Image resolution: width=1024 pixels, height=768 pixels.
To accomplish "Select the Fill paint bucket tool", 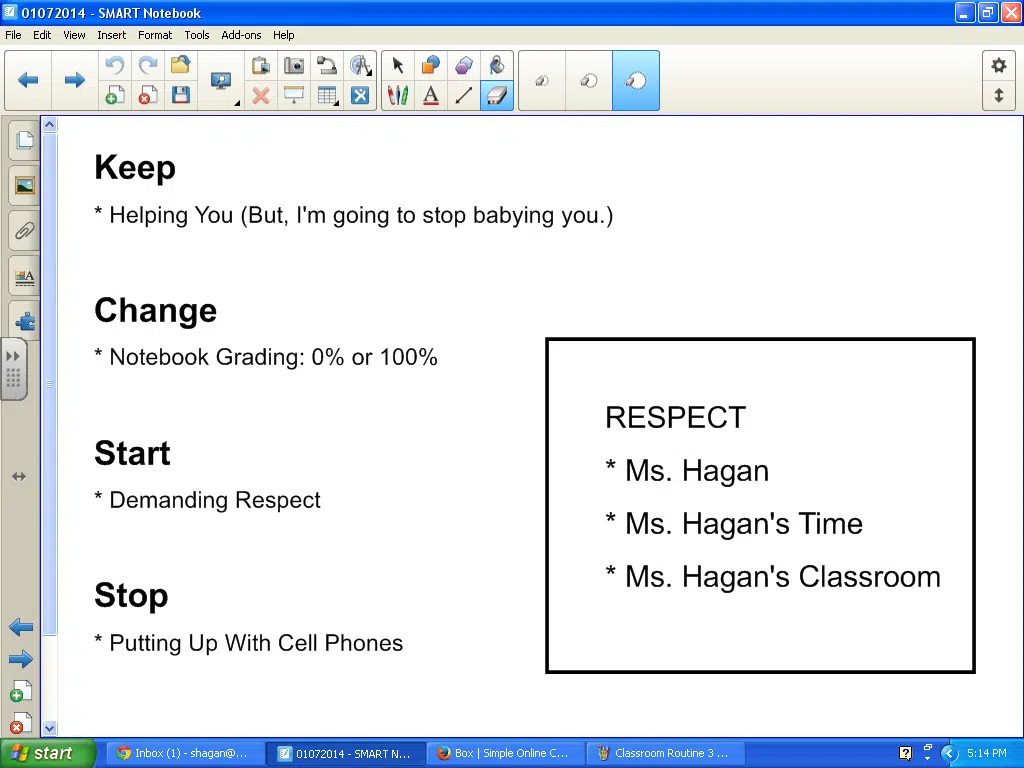I will pyautogui.click(x=497, y=65).
